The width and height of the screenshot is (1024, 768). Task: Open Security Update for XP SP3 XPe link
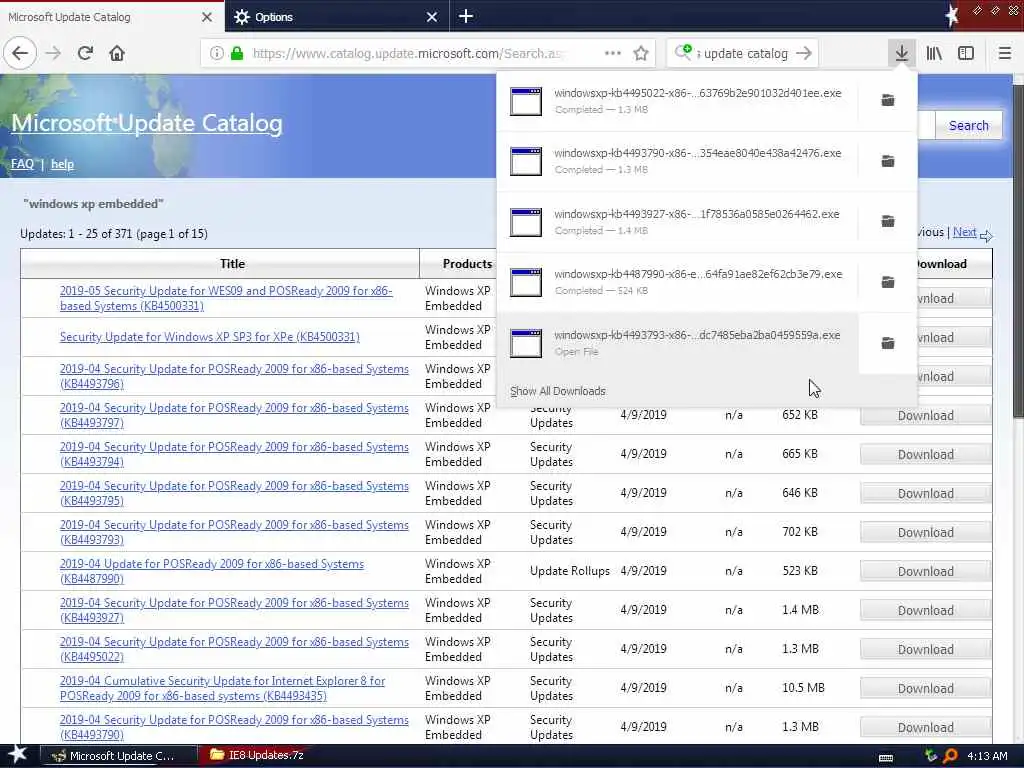coord(210,337)
